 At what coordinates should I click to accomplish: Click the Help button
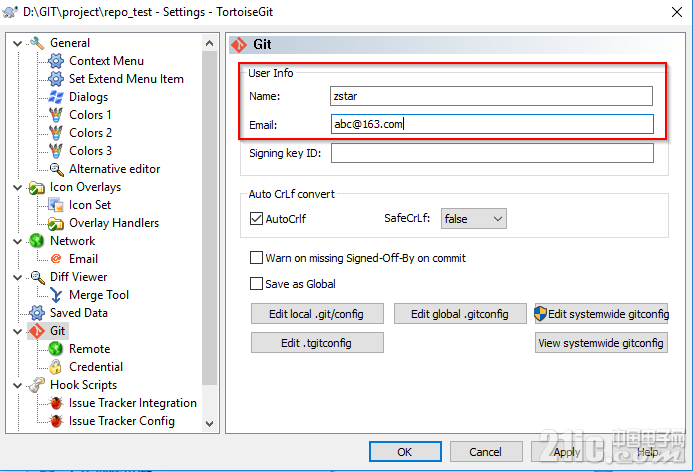coord(648,452)
